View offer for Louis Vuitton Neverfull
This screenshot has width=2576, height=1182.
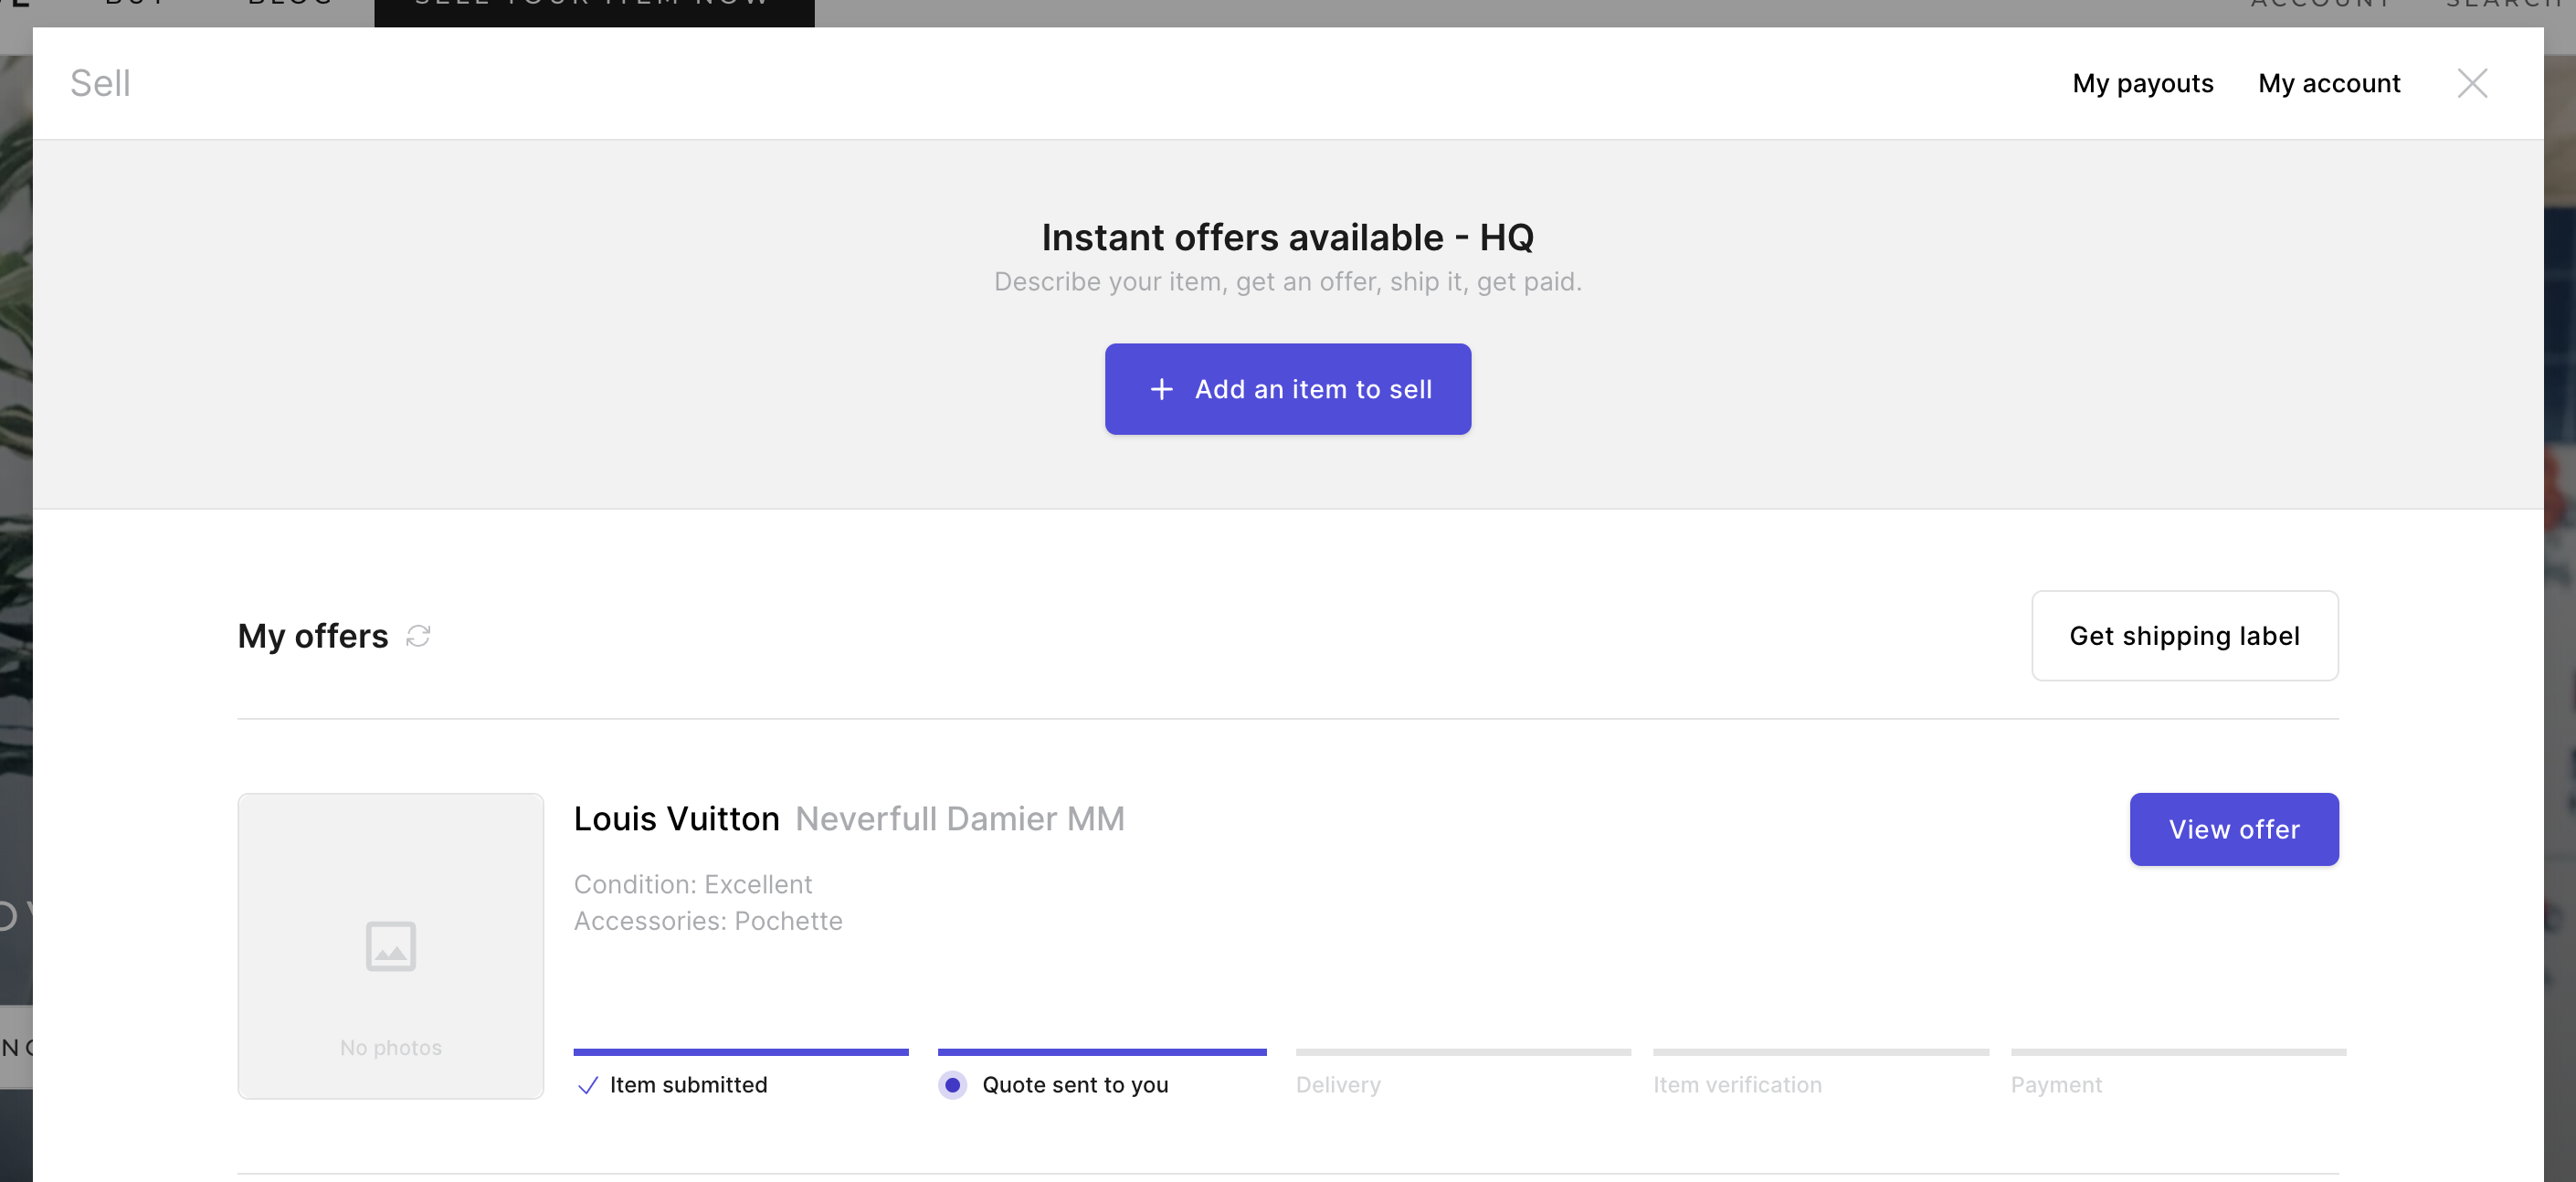coord(2234,829)
